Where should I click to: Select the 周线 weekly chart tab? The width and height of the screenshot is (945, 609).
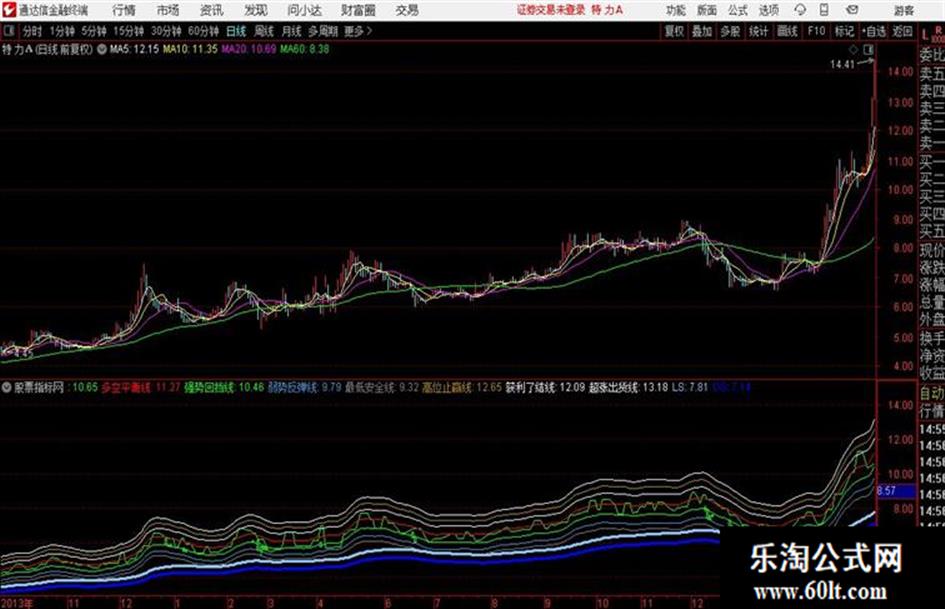(264, 31)
